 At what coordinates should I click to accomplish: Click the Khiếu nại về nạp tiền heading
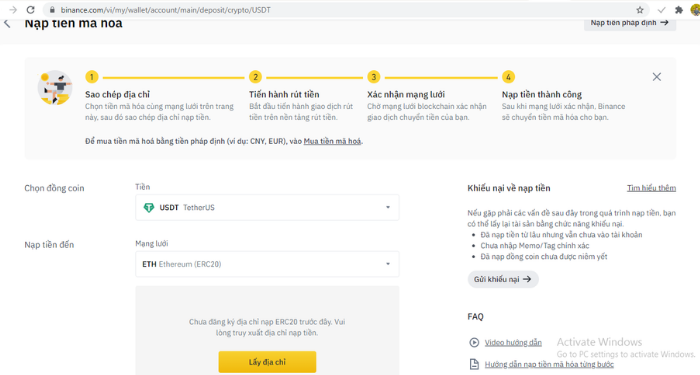(508, 188)
